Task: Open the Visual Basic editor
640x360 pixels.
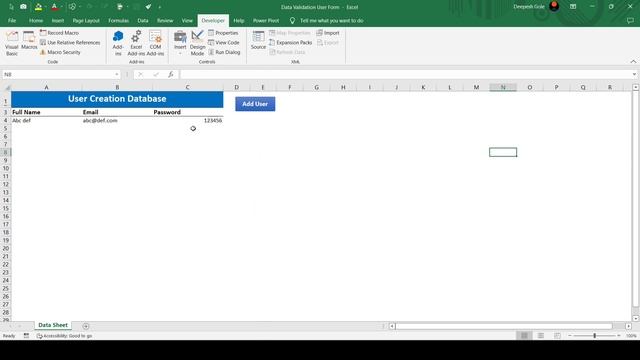Action: coord(12,43)
